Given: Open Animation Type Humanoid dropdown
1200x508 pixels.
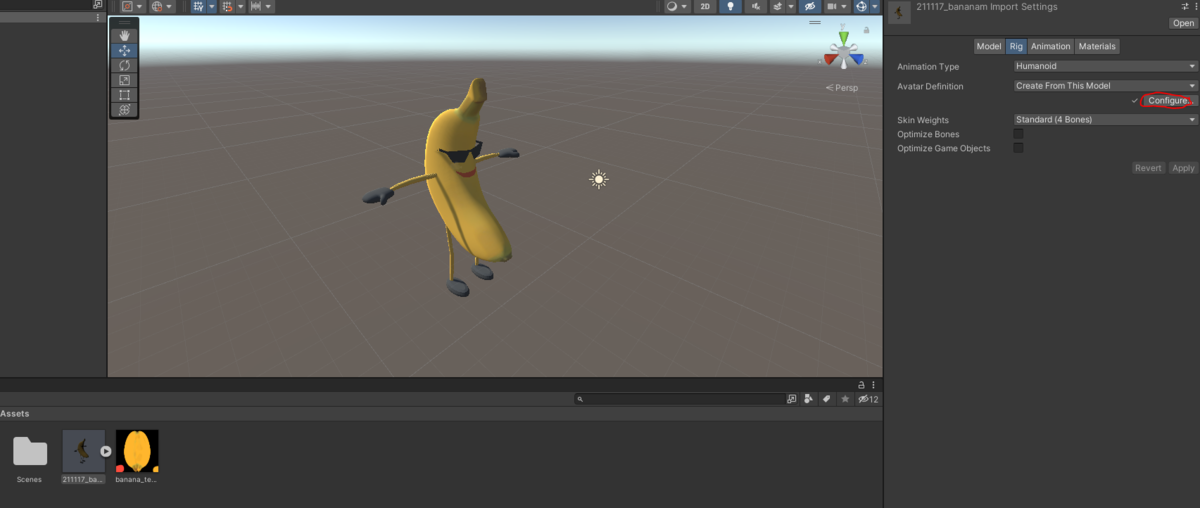Looking at the screenshot, I should pos(1105,66).
